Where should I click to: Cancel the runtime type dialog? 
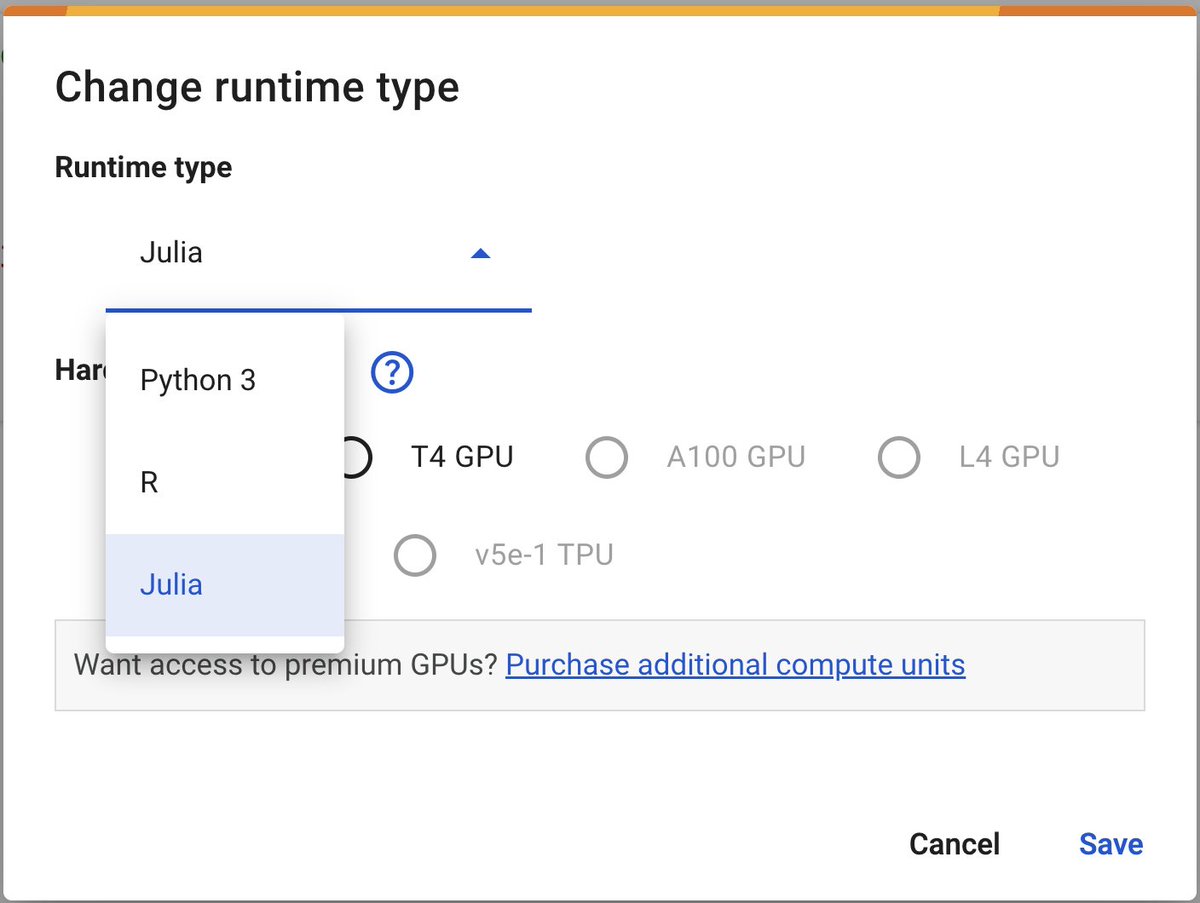coord(954,844)
